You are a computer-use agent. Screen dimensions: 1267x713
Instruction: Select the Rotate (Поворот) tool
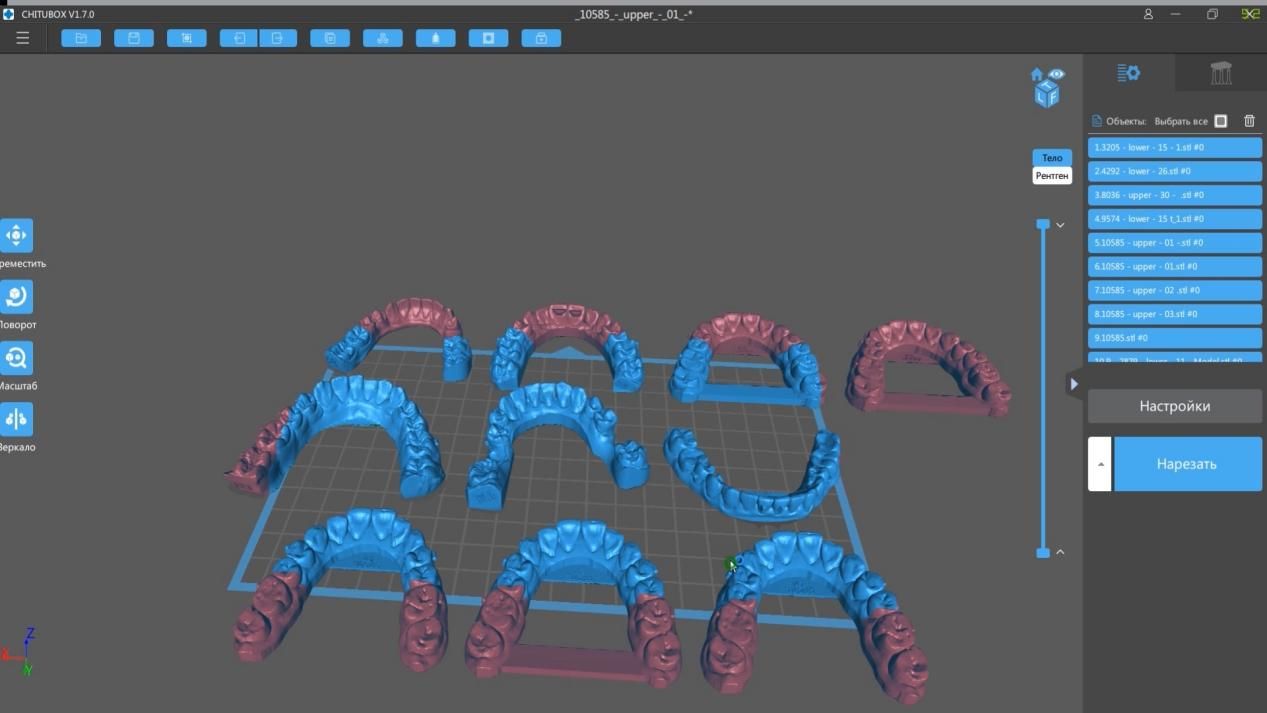(x=16, y=296)
